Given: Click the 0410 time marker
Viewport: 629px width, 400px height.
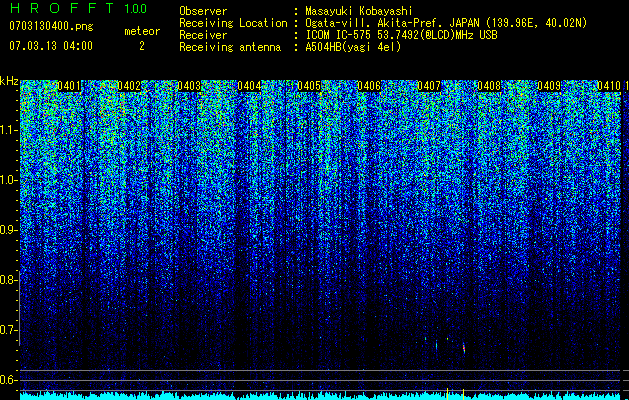Looking at the screenshot, I should click(x=609, y=86).
